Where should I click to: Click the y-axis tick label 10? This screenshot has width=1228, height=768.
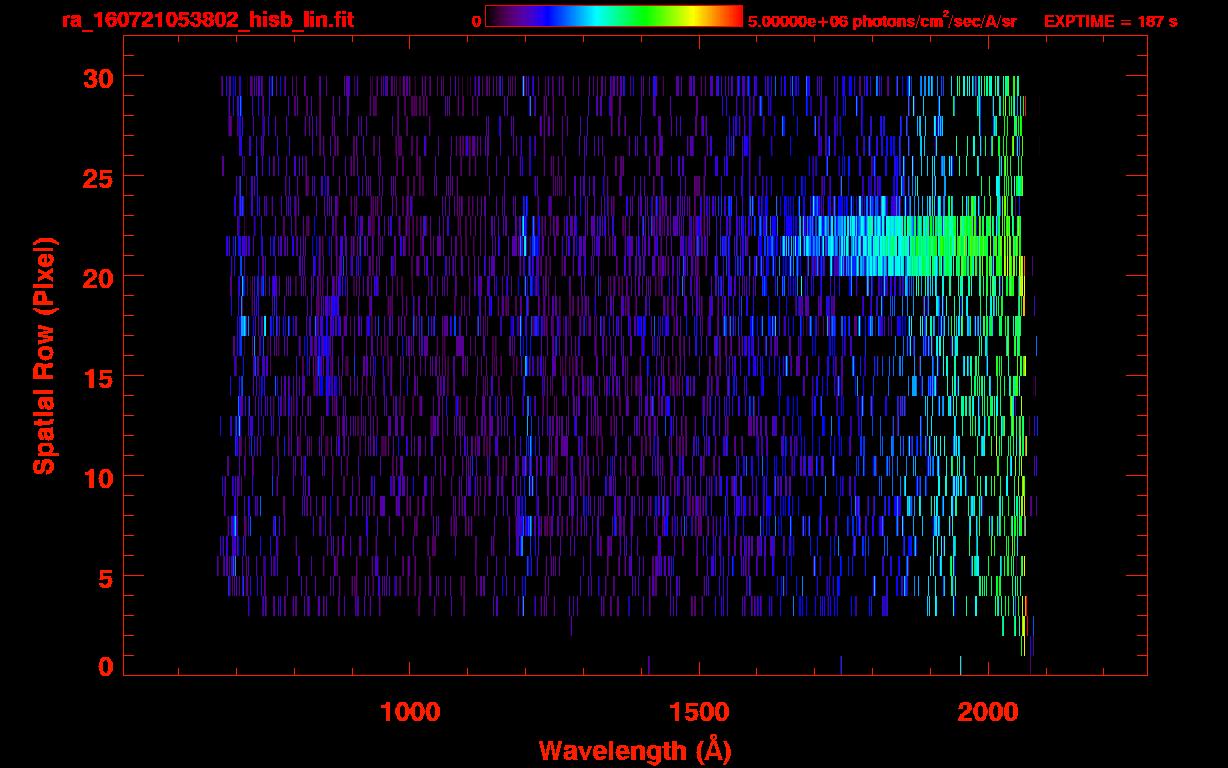click(x=96, y=477)
